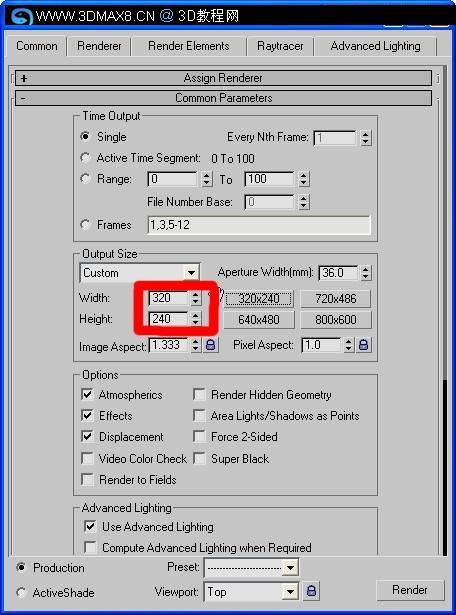The height and width of the screenshot is (615, 456).
Task: Expand the Assign Renderer rollout
Action: tap(223, 78)
